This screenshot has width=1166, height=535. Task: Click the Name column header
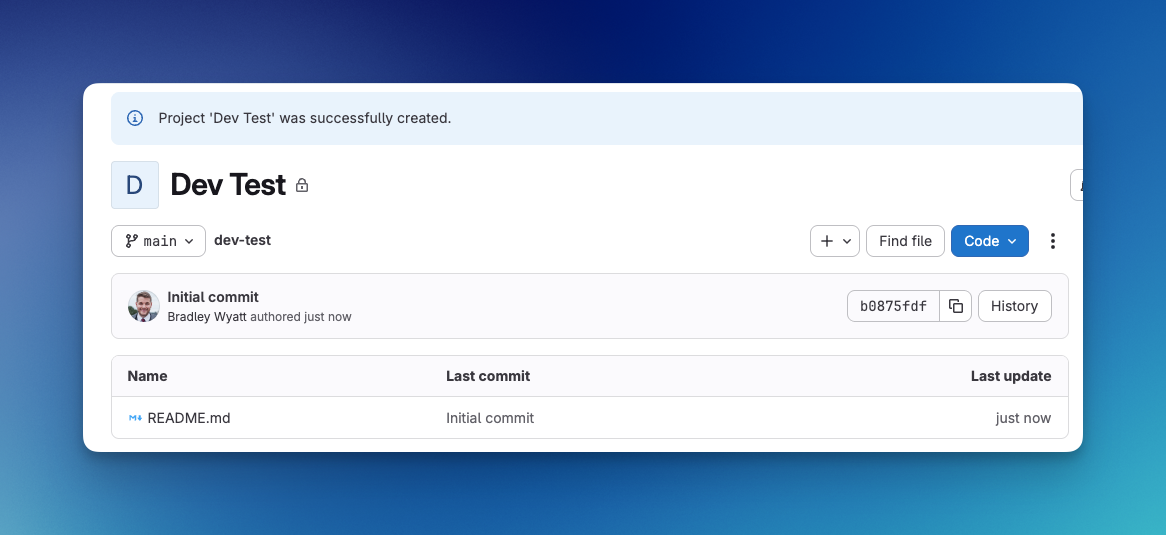click(x=147, y=376)
